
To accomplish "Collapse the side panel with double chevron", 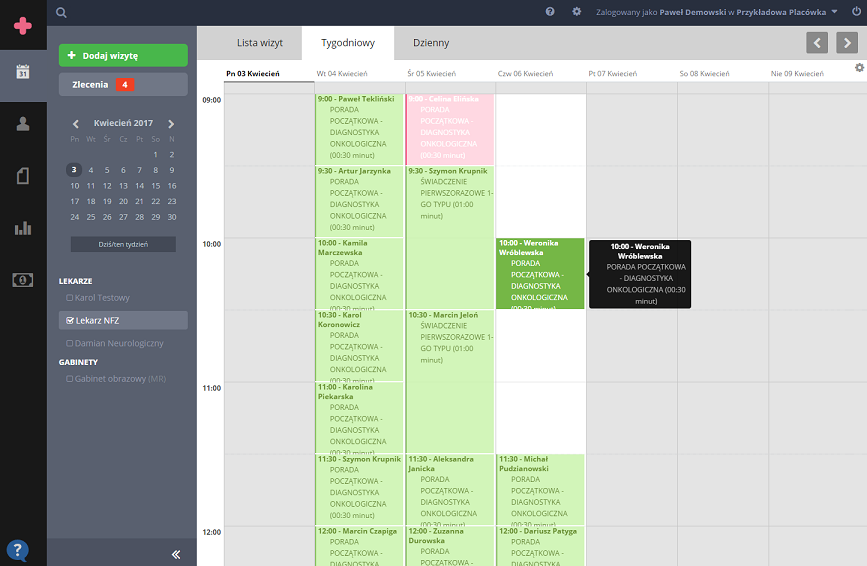I will coord(175,554).
